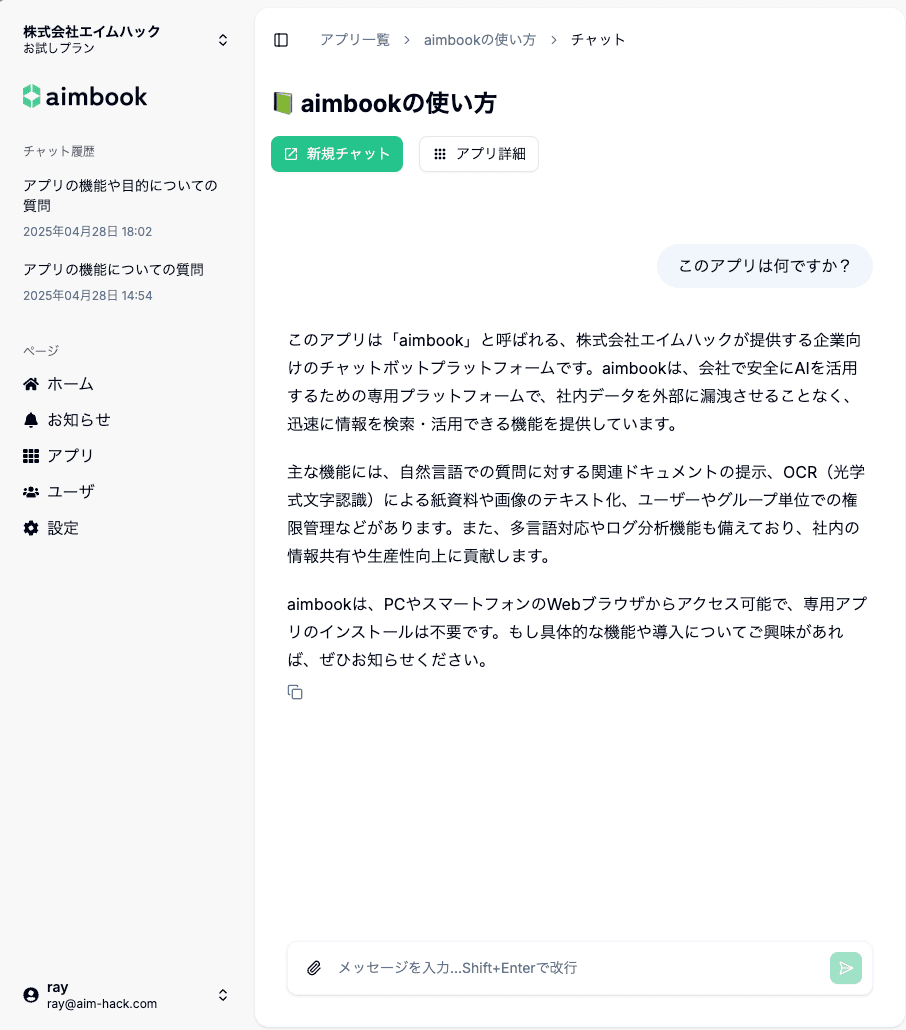Image resolution: width=906 pixels, height=1030 pixels.
Task: Expand the ray user account menu
Action: pos(223,995)
